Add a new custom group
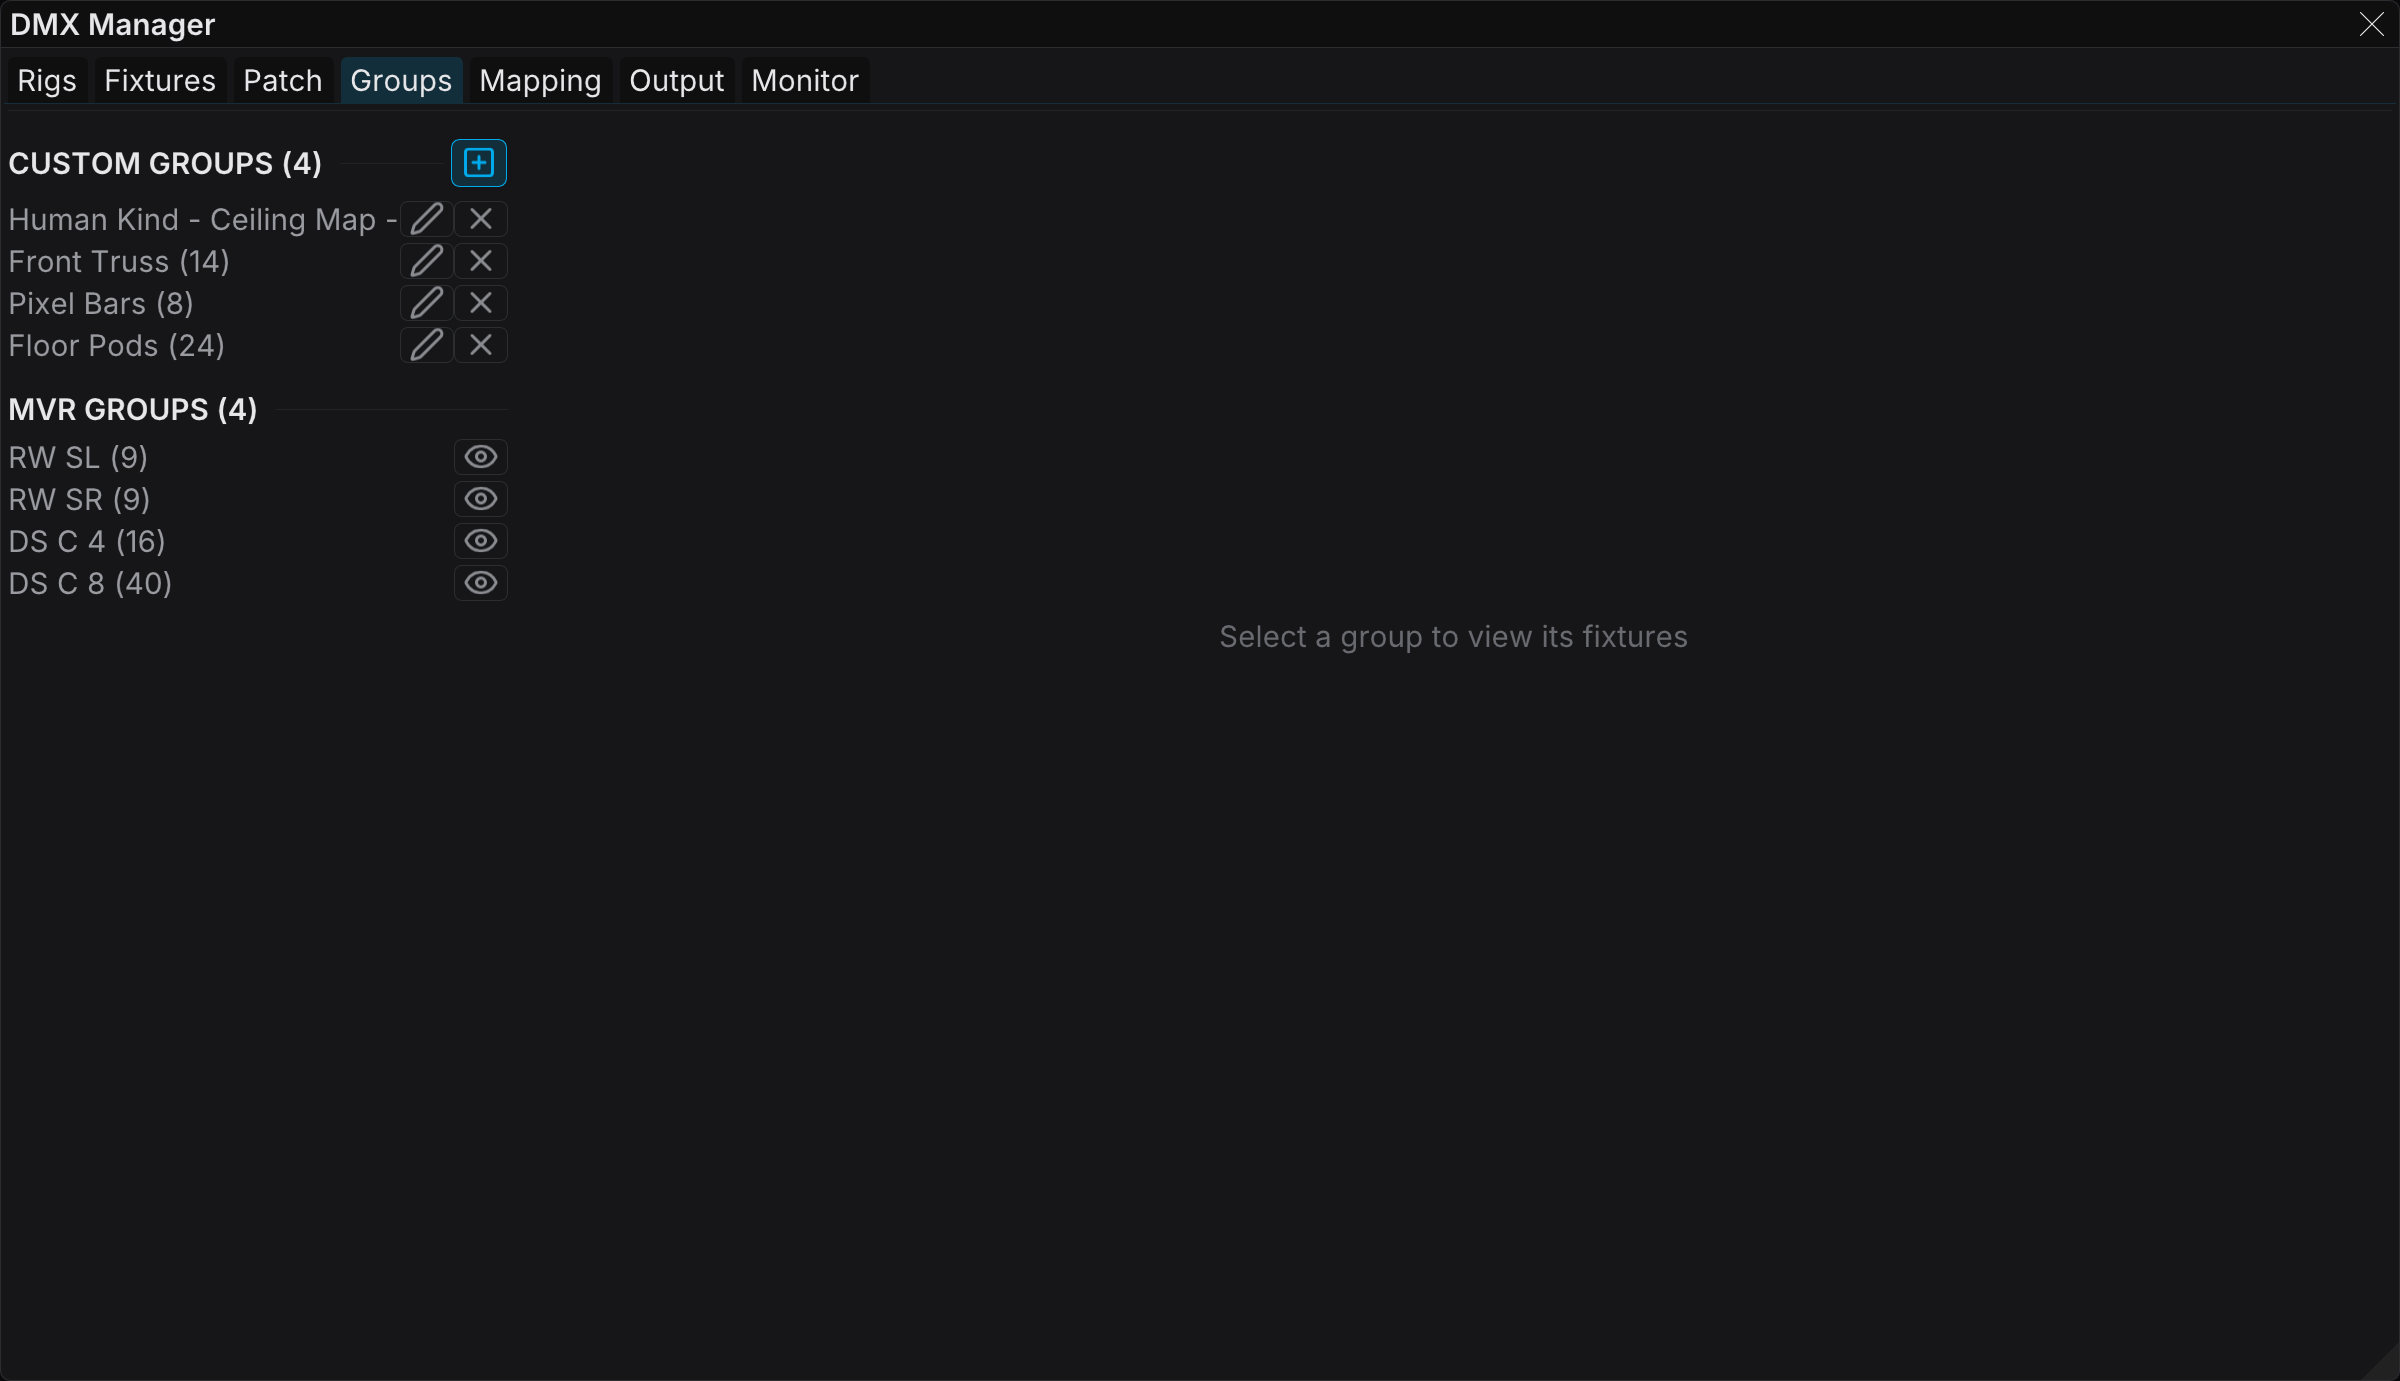Screen dimensions: 2400x1381 point(479,163)
